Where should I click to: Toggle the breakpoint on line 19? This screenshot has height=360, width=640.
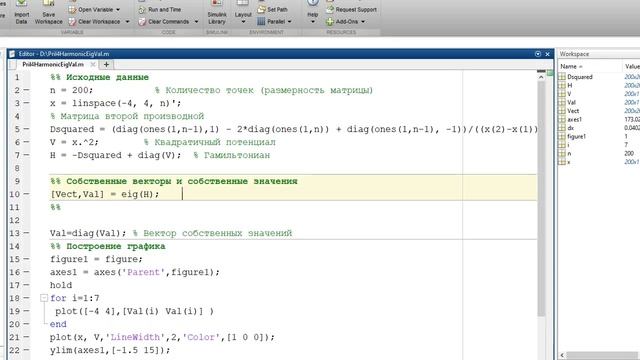[26, 311]
